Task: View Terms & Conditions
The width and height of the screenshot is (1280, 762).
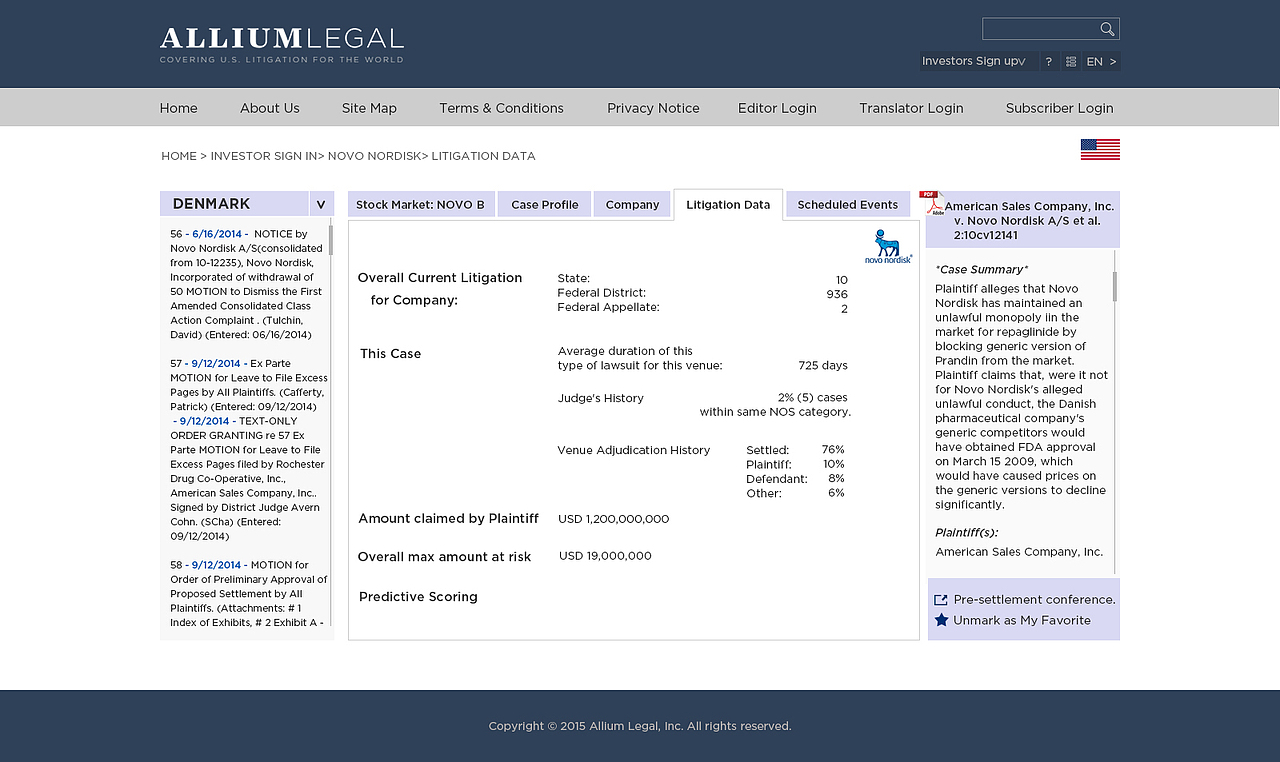Action: (x=501, y=108)
